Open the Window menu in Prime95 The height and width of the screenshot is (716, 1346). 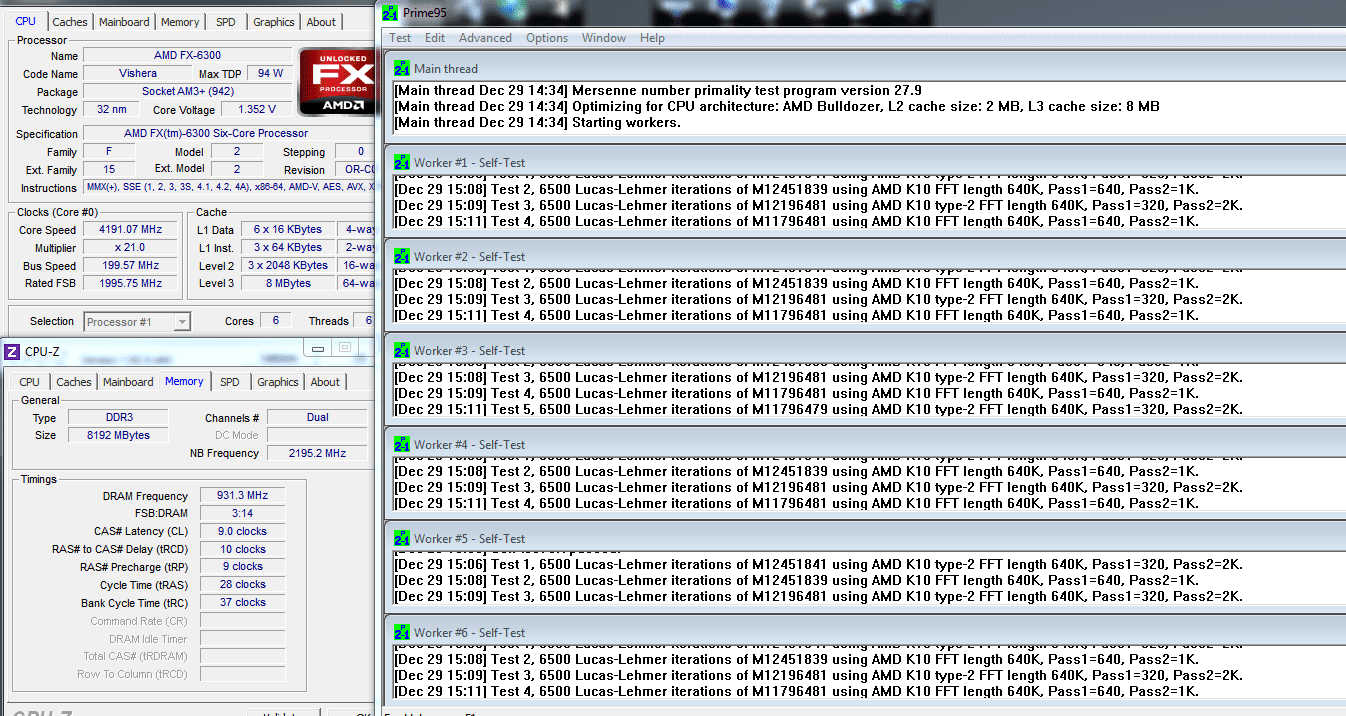coord(604,38)
